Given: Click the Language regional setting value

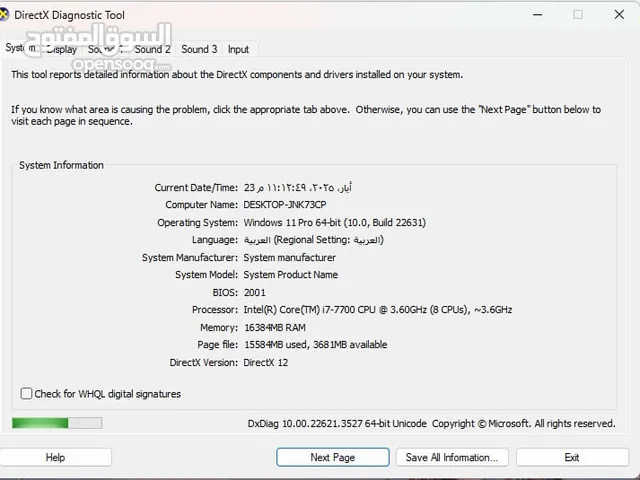Looking at the screenshot, I should pos(313,240).
